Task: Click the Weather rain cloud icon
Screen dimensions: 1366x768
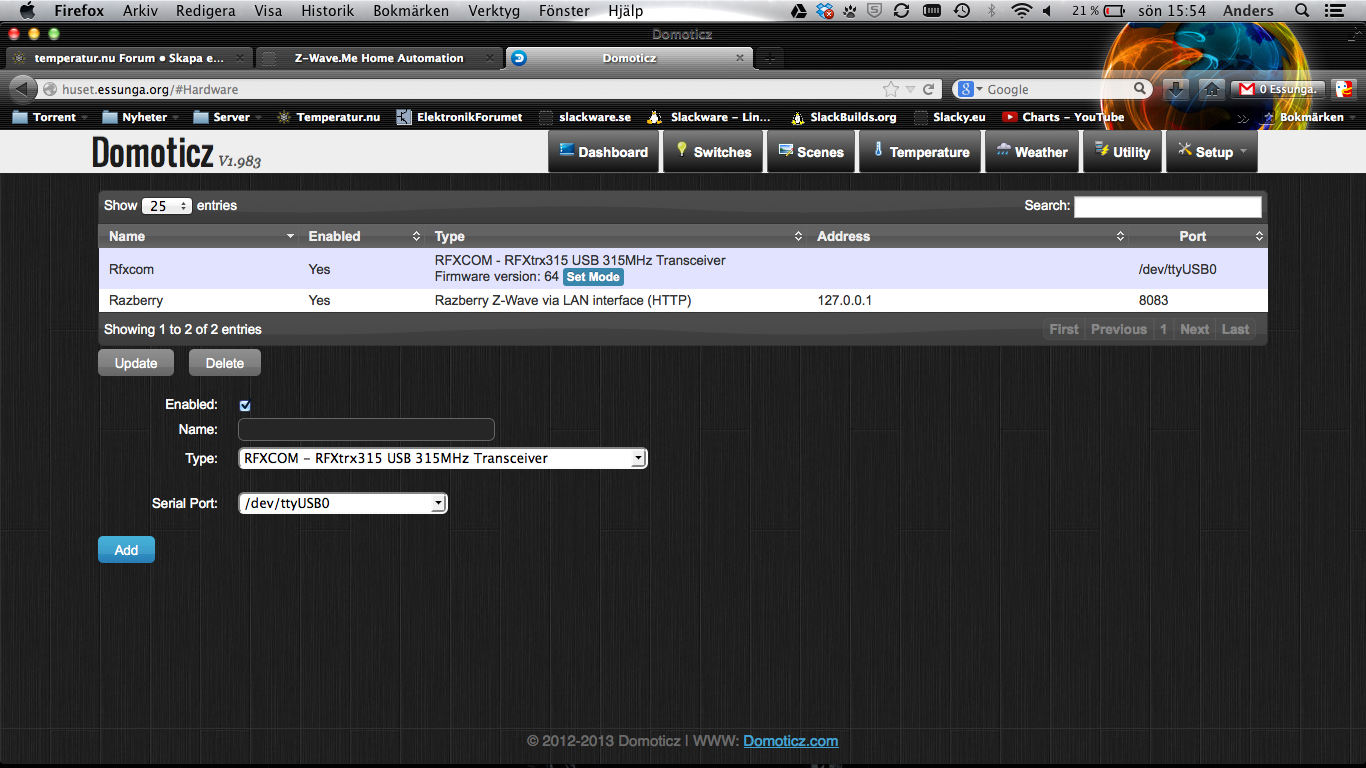Action: click(1003, 151)
